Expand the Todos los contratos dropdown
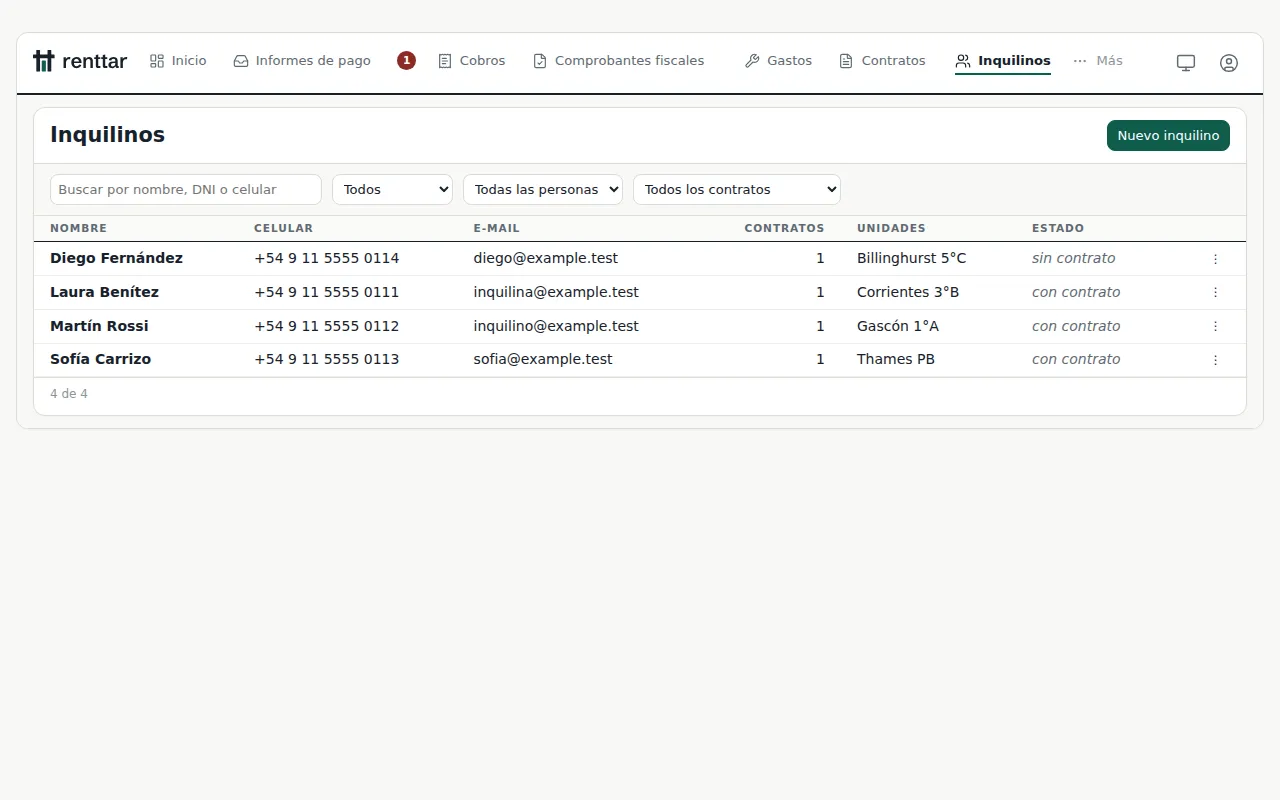The height and width of the screenshot is (800, 1280). click(x=737, y=189)
